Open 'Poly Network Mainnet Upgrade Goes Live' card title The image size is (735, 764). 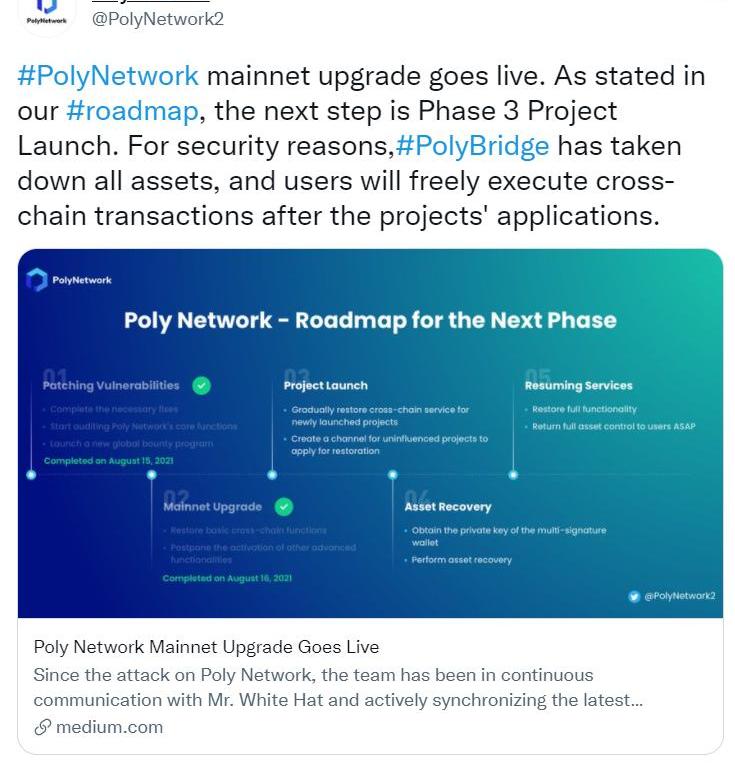(x=206, y=647)
